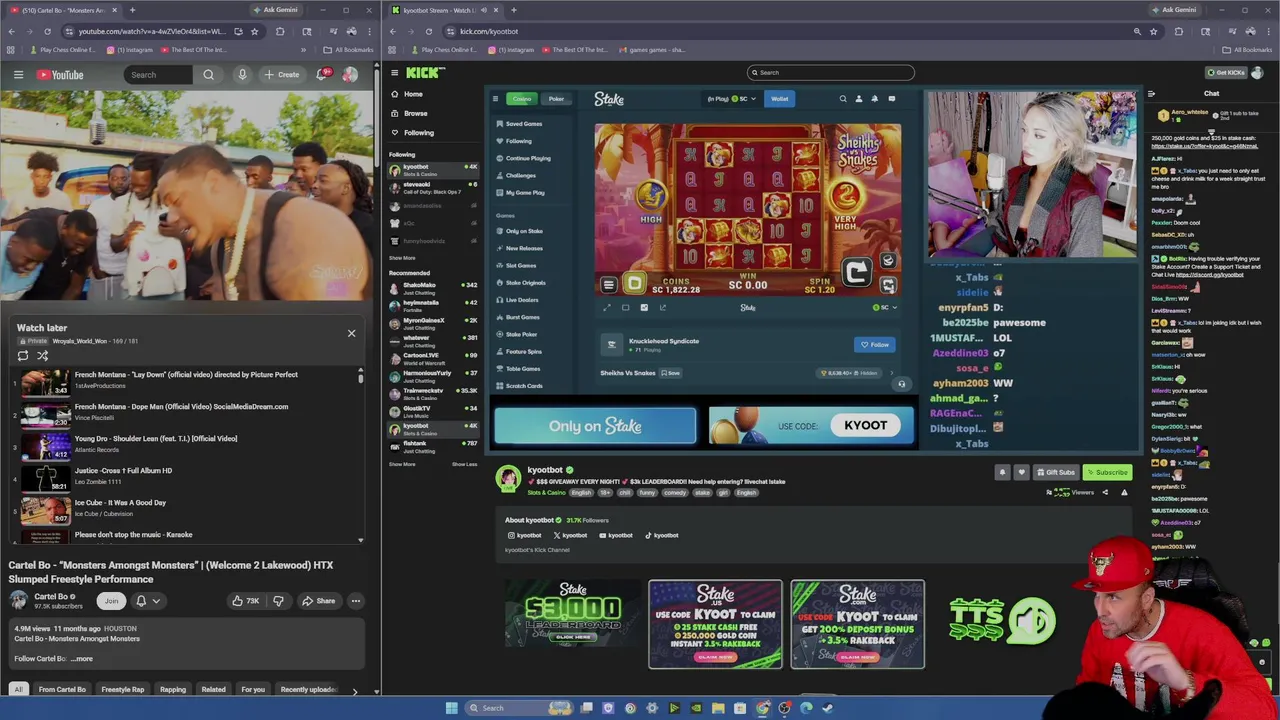This screenshot has height=720, width=1280.
Task: Open subscription notification dropdown next to Join
Action: [147, 601]
